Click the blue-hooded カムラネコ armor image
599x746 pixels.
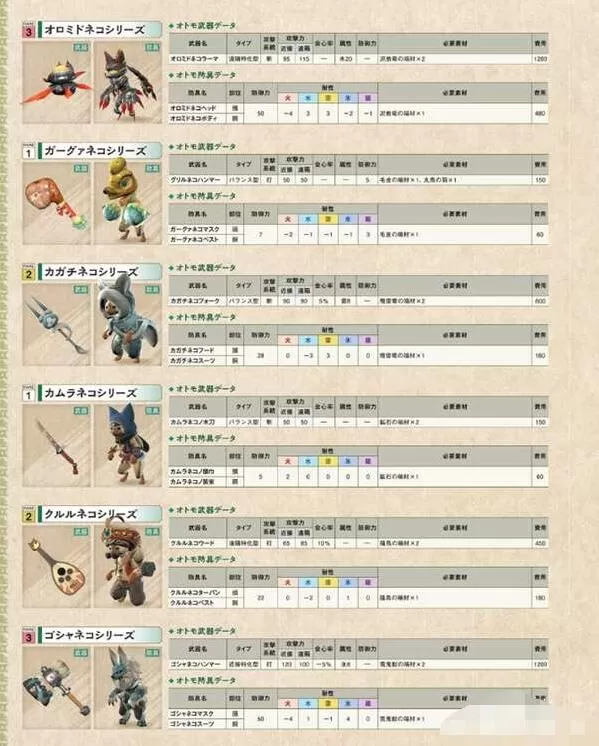pyautogui.click(x=128, y=446)
